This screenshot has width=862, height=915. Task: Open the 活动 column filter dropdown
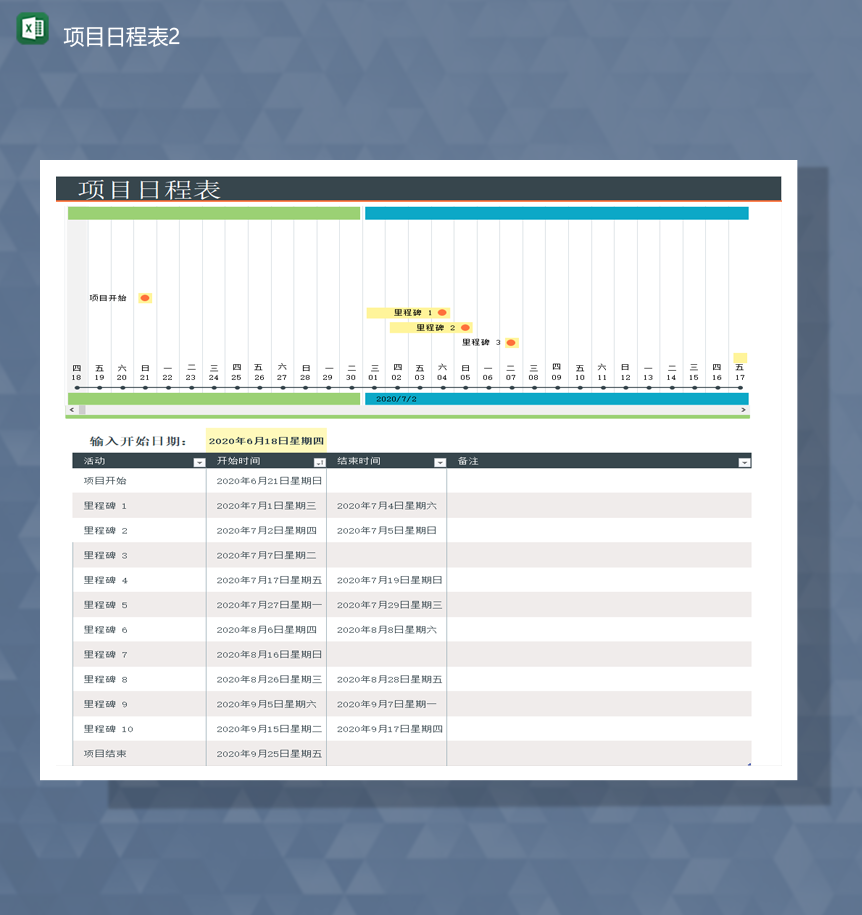coord(198,461)
